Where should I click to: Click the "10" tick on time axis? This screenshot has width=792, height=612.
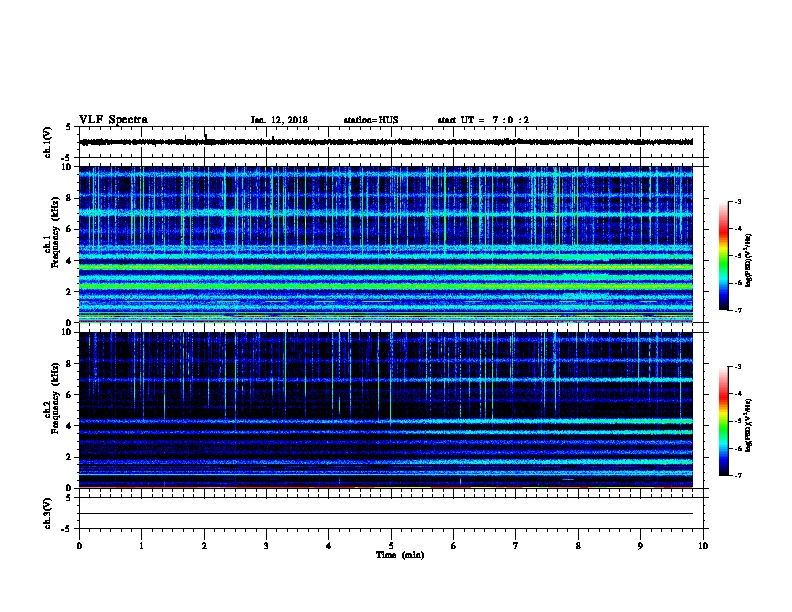pyautogui.click(x=703, y=546)
